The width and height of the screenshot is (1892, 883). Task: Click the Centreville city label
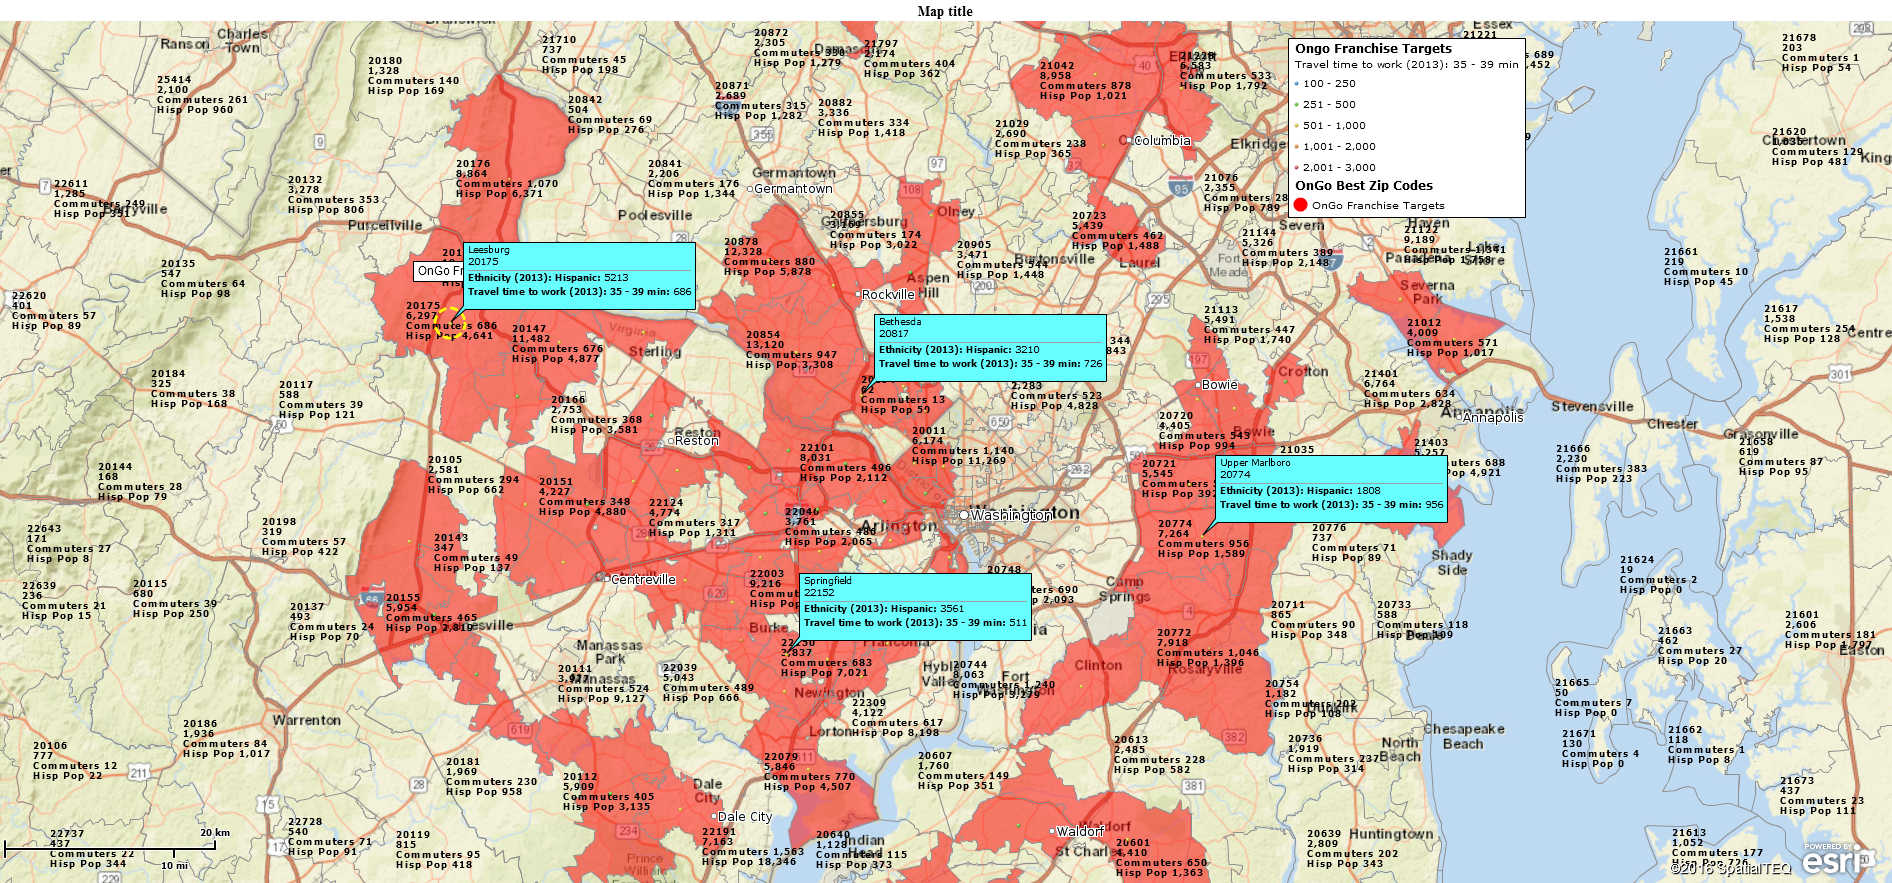pos(643,580)
